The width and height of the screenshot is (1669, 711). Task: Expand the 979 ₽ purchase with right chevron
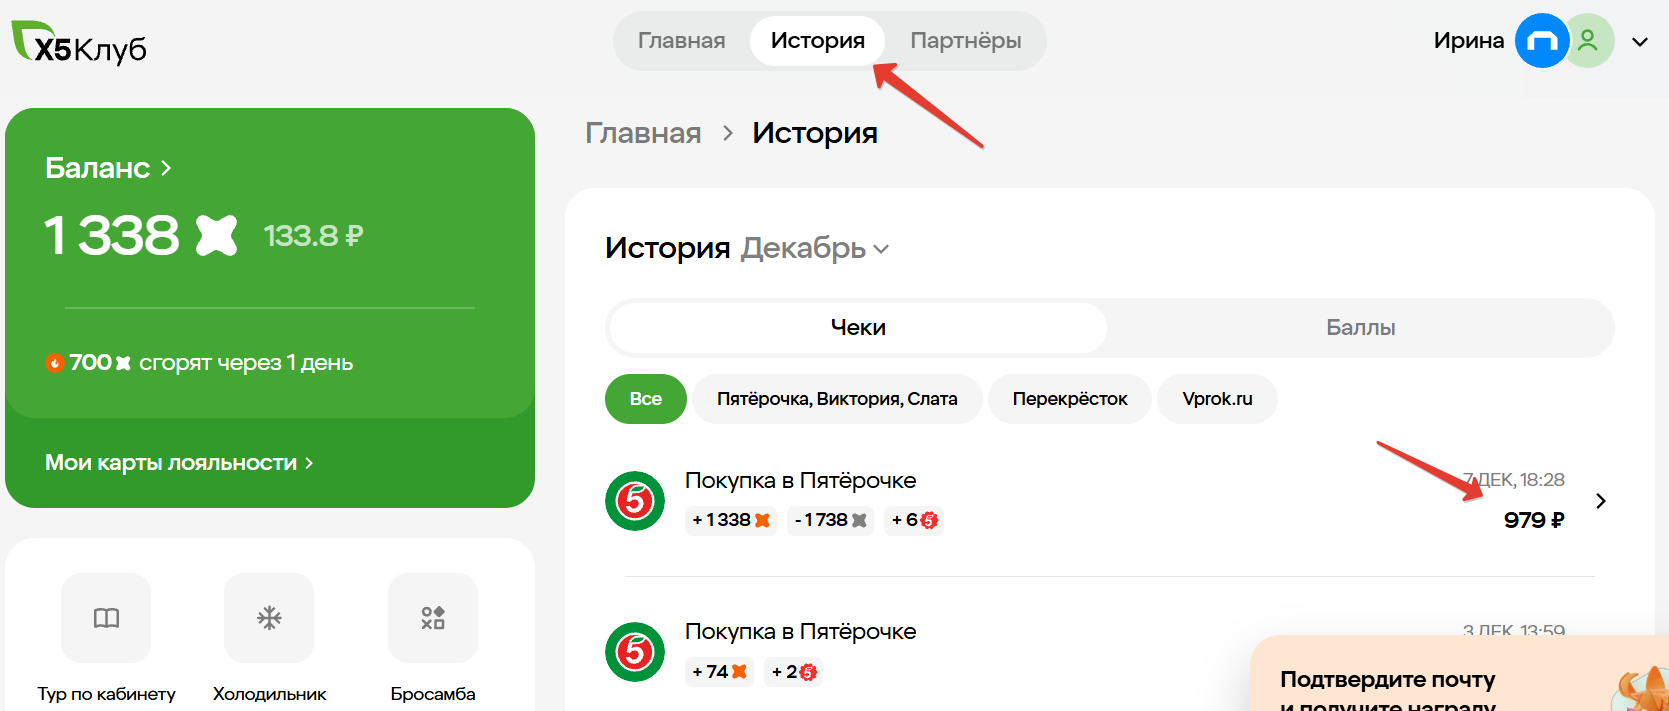pyautogui.click(x=1601, y=501)
